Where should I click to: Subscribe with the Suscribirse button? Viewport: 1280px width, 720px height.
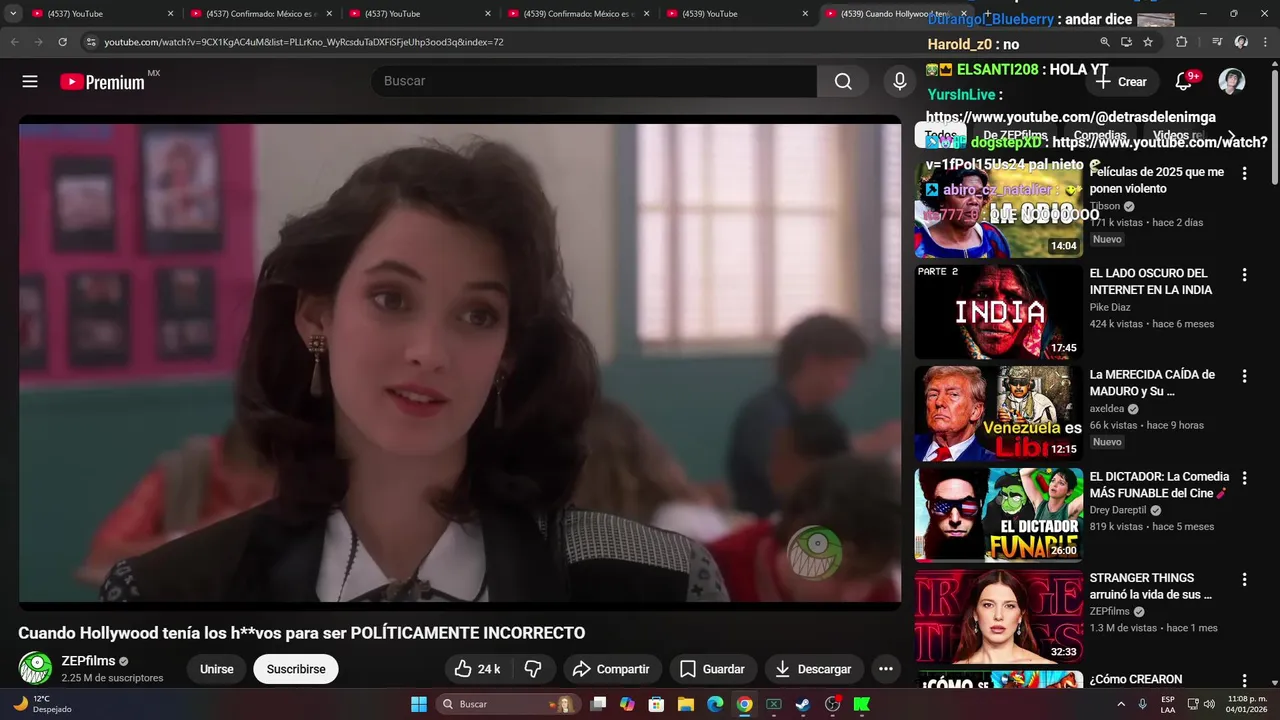[x=296, y=669]
